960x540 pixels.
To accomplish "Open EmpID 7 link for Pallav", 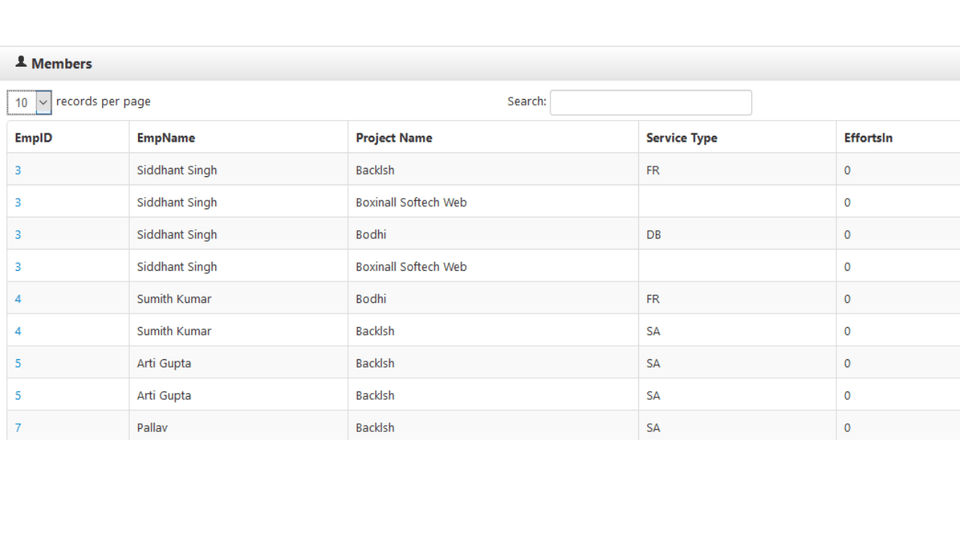I will tap(18, 428).
